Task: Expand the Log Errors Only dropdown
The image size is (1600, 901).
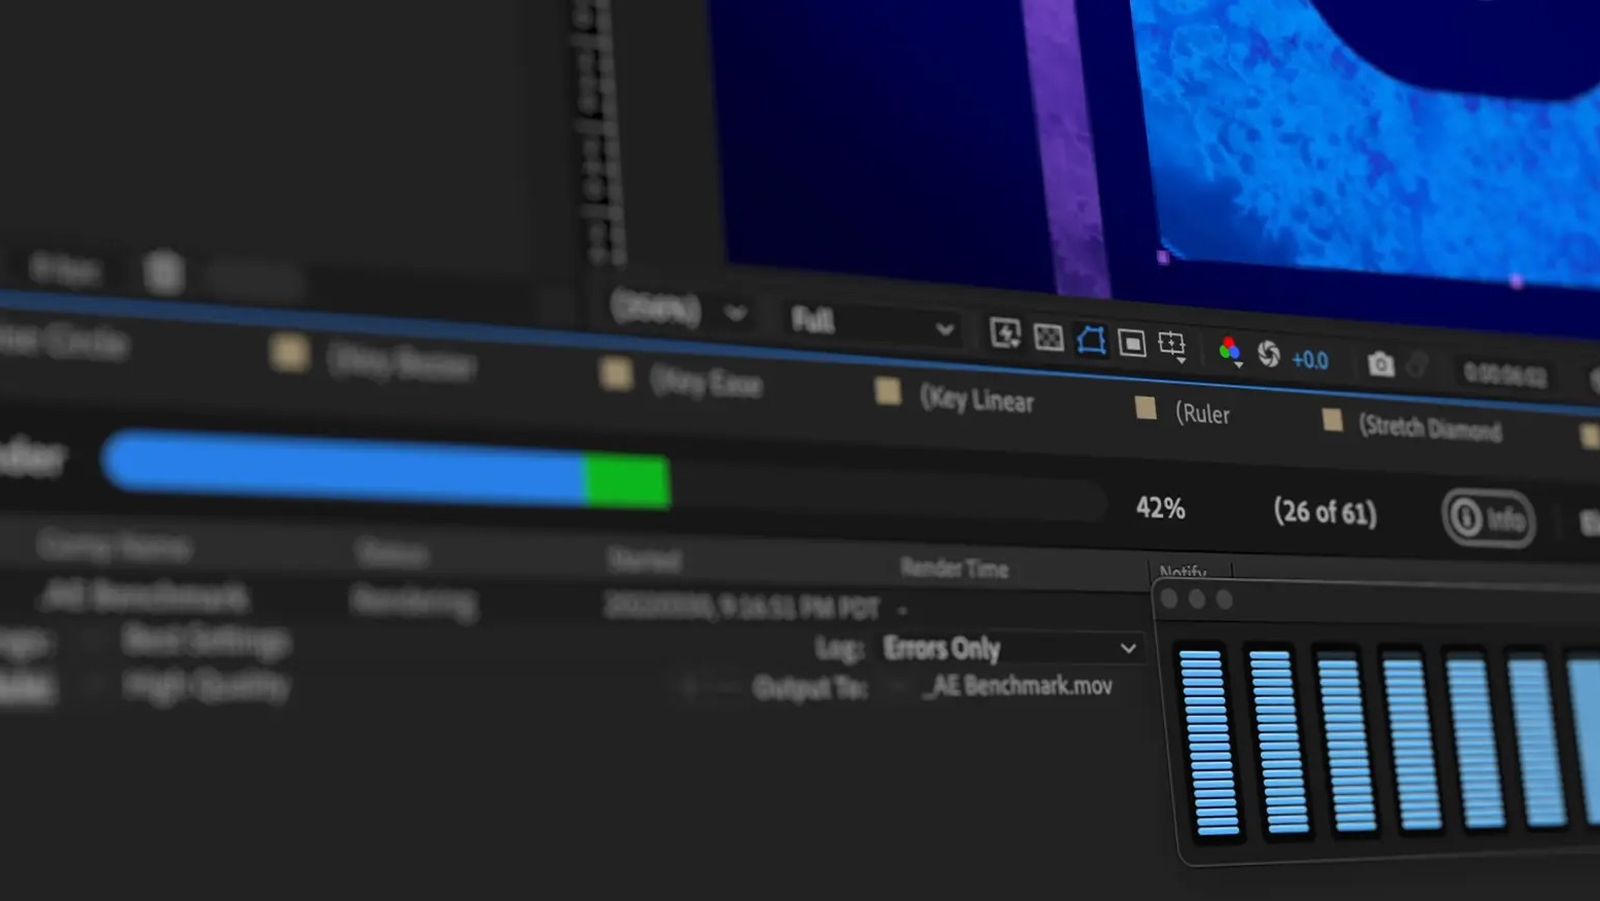Action: click(x=1010, y=648)
